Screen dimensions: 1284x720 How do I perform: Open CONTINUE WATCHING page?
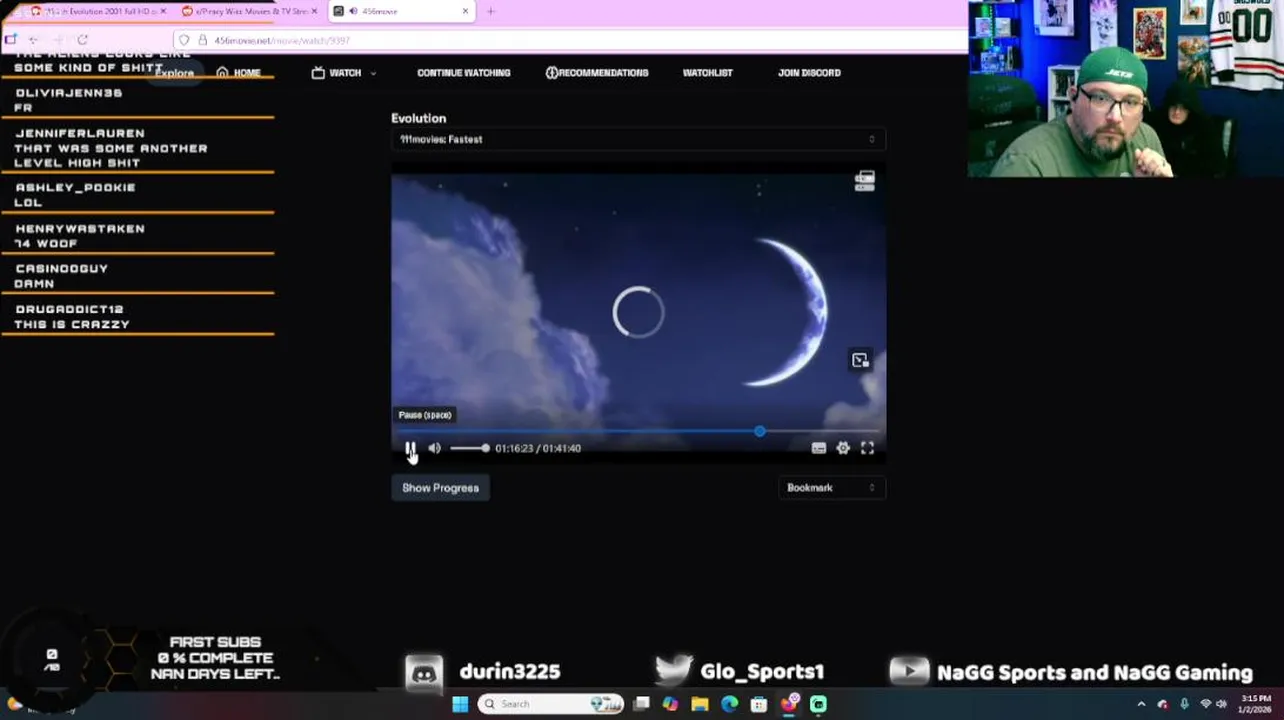tap(463, 72)
